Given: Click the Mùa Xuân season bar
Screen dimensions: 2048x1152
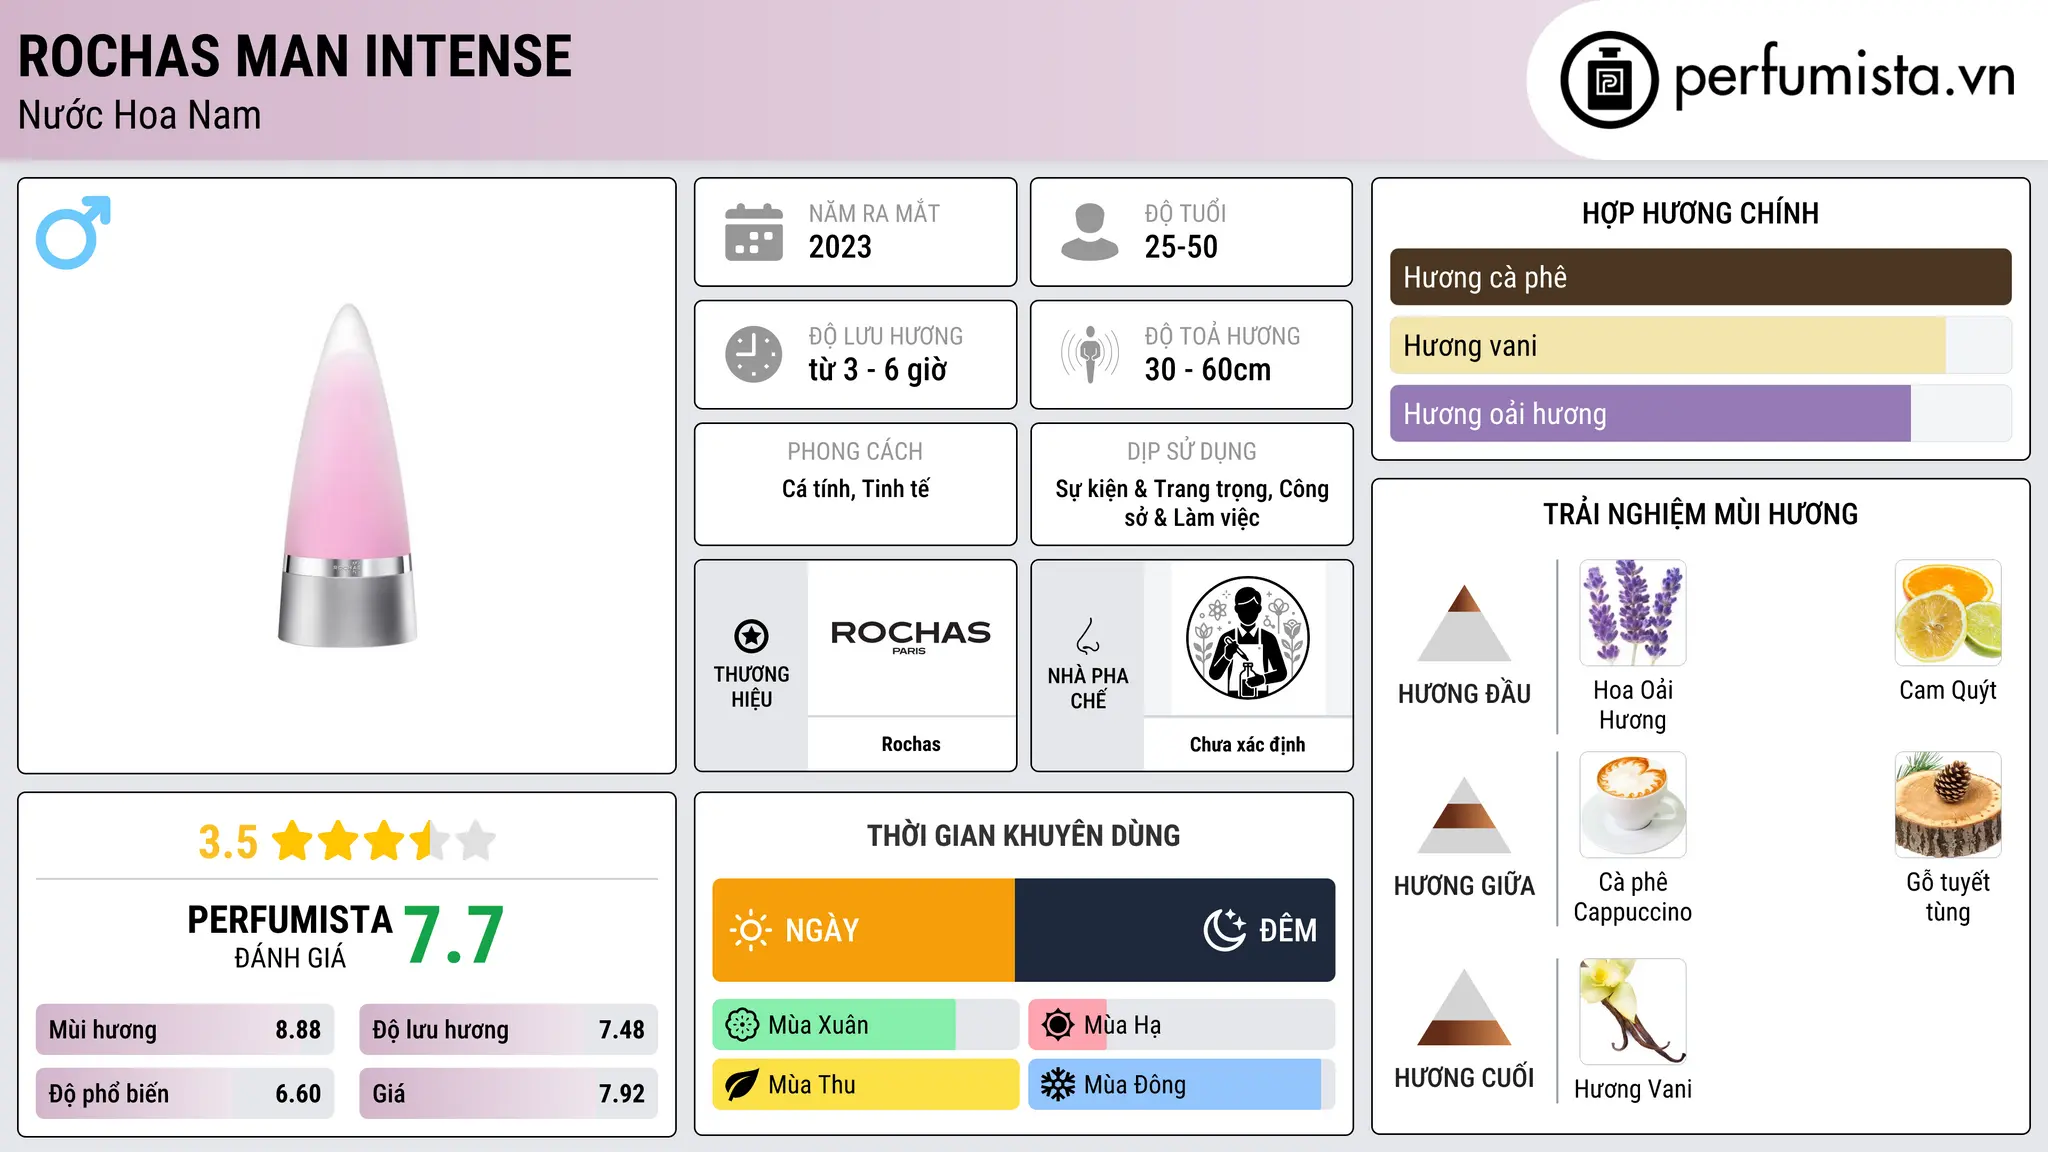Looking at the screenshot, I should point(866,1025).
